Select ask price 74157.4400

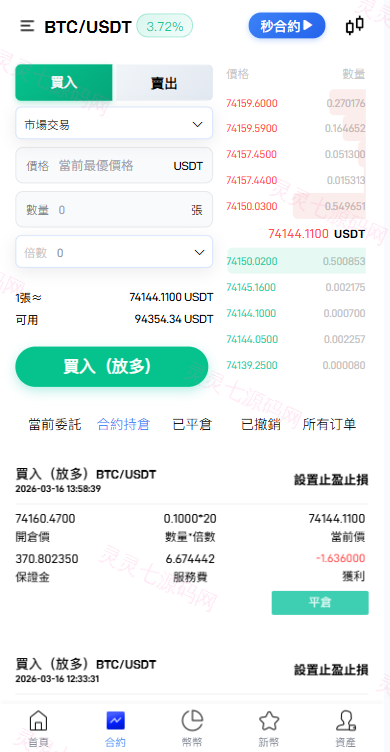pos(251,180)
